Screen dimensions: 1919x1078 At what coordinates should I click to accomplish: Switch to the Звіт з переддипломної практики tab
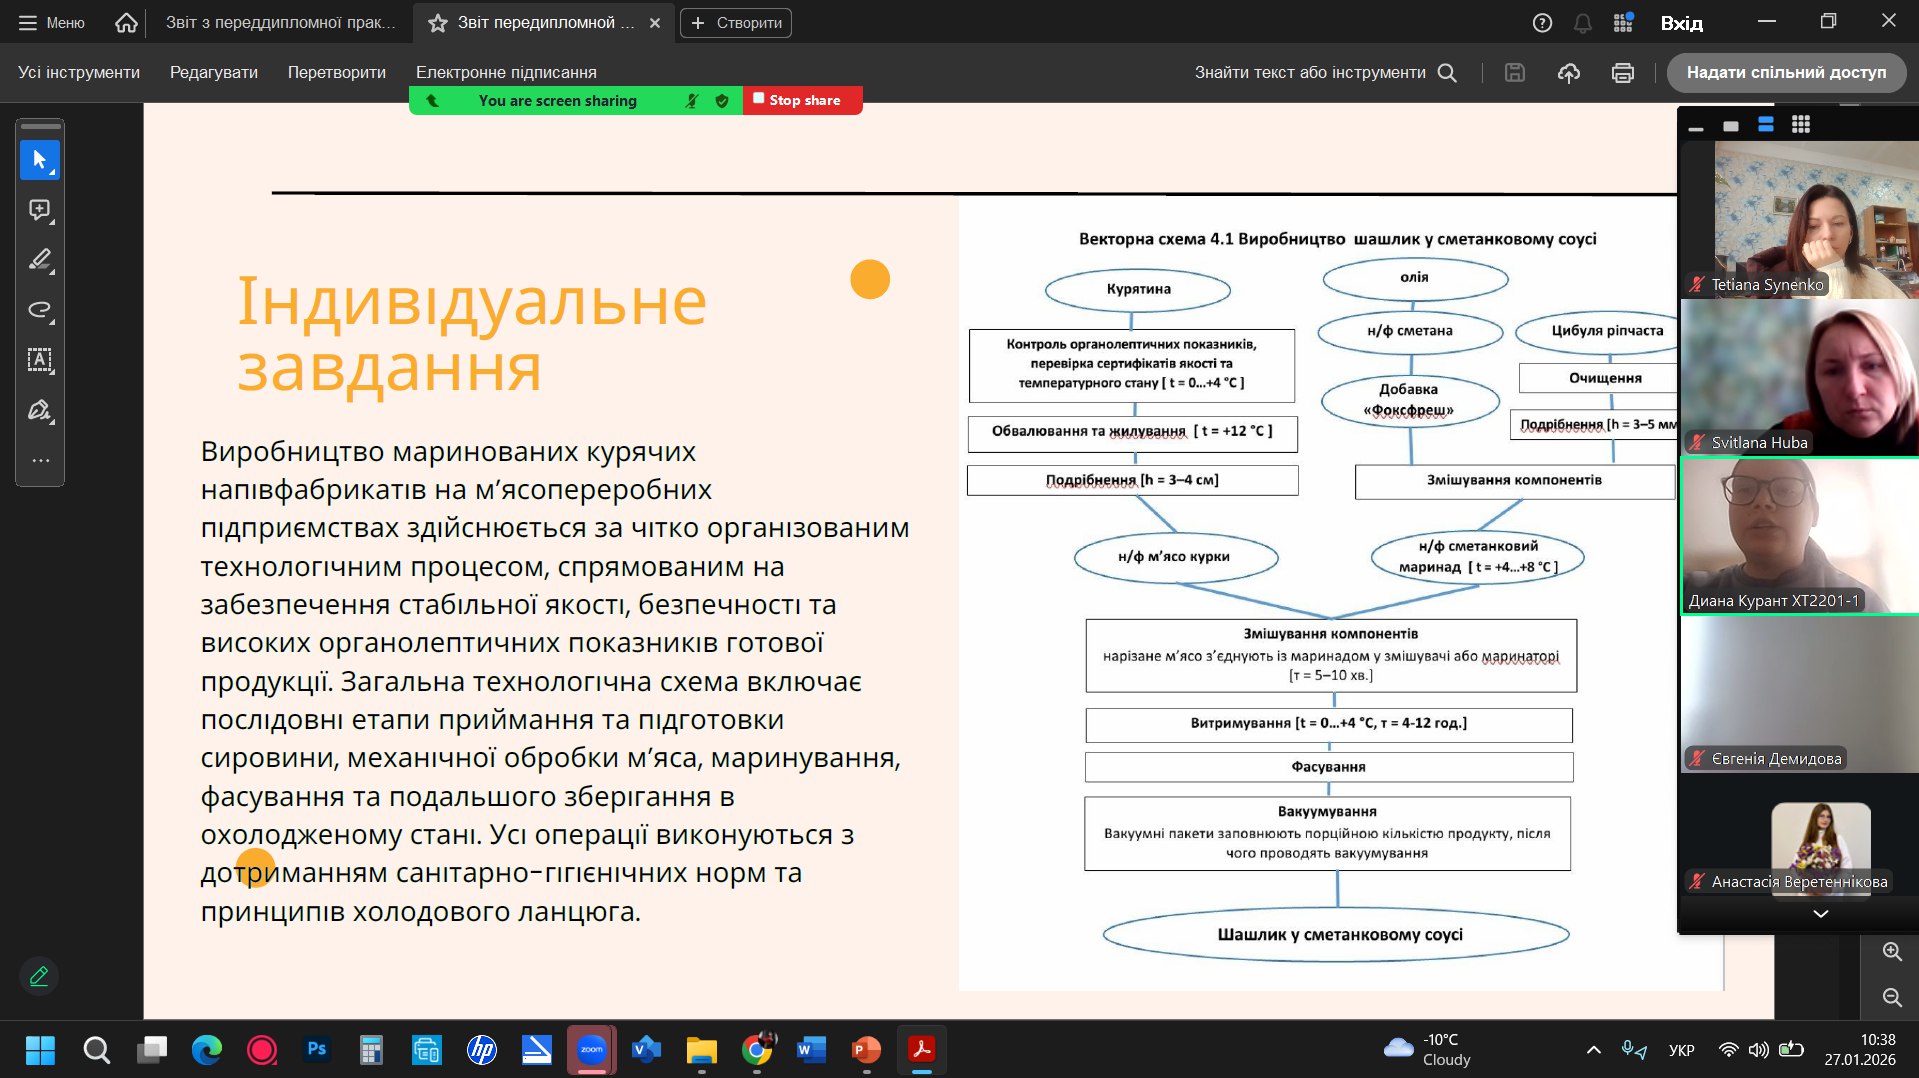click(280, 23)
